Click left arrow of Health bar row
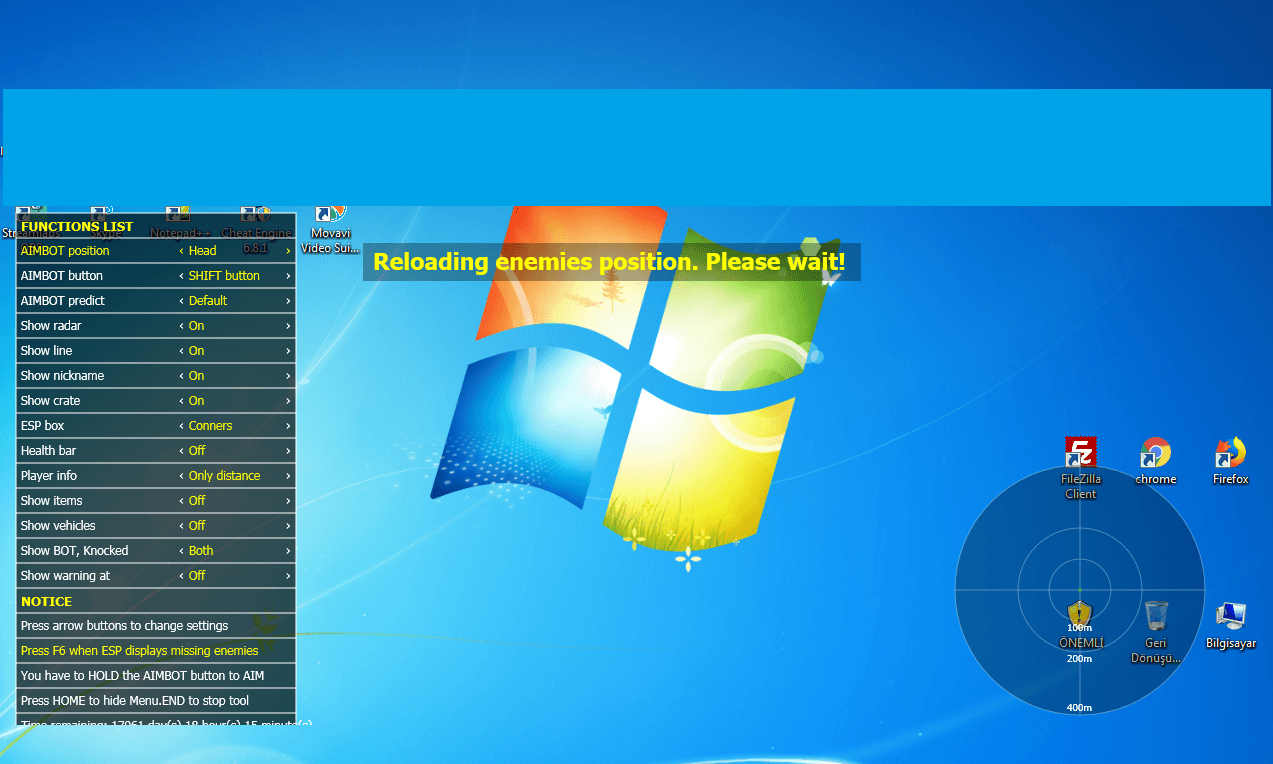Image resolution: width=1273 pixels, height=764 pixels. [x=181, y=451]
